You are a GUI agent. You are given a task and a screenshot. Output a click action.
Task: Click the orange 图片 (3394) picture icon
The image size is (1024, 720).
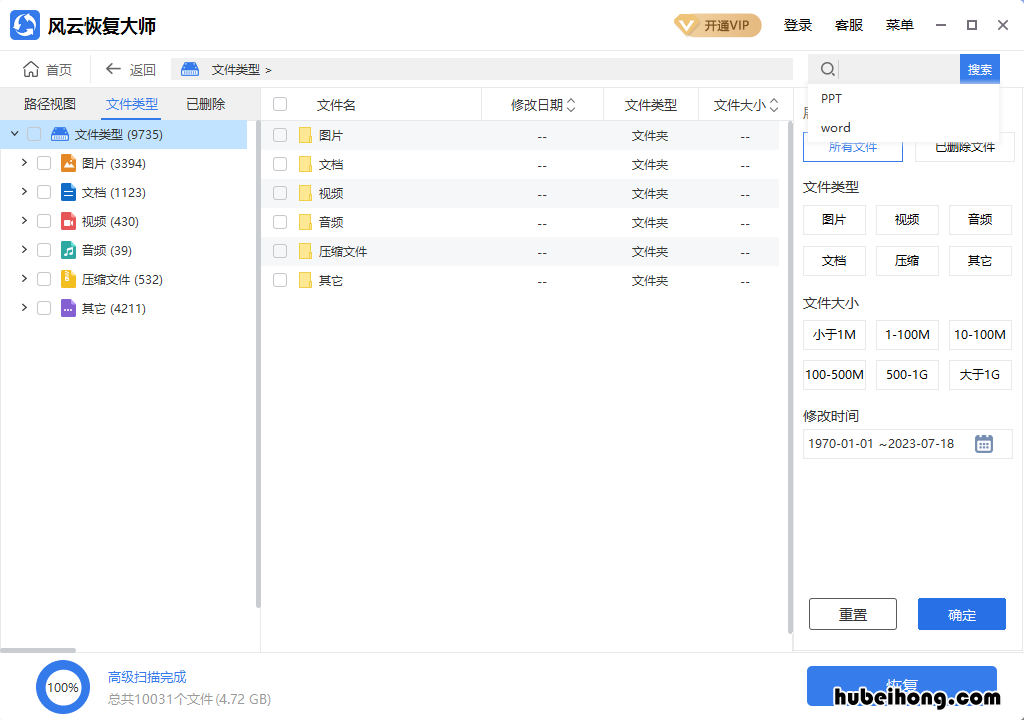(x=68, y=163)
